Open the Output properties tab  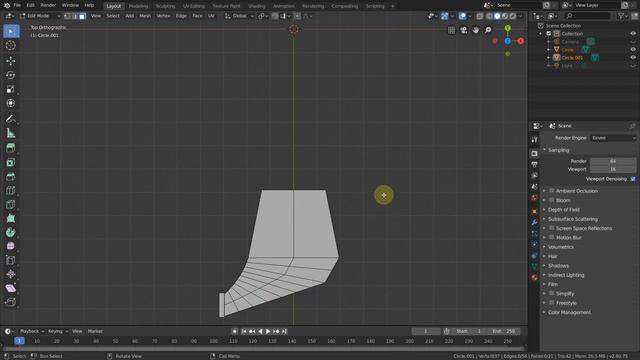pos(534,164)
